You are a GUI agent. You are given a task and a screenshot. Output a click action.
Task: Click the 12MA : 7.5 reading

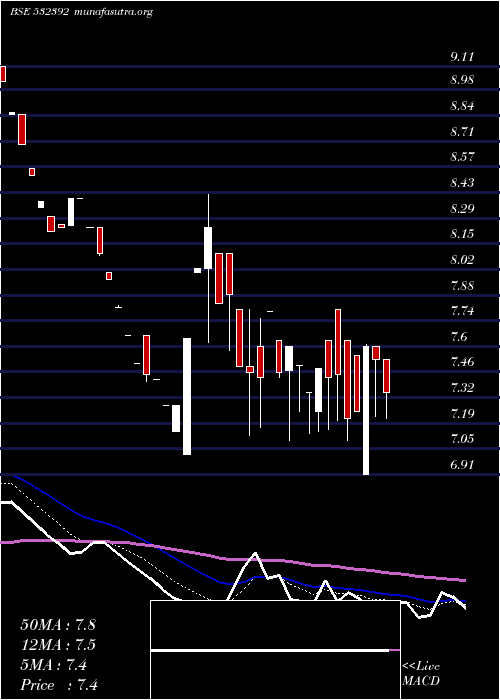[x=58, y=645]
